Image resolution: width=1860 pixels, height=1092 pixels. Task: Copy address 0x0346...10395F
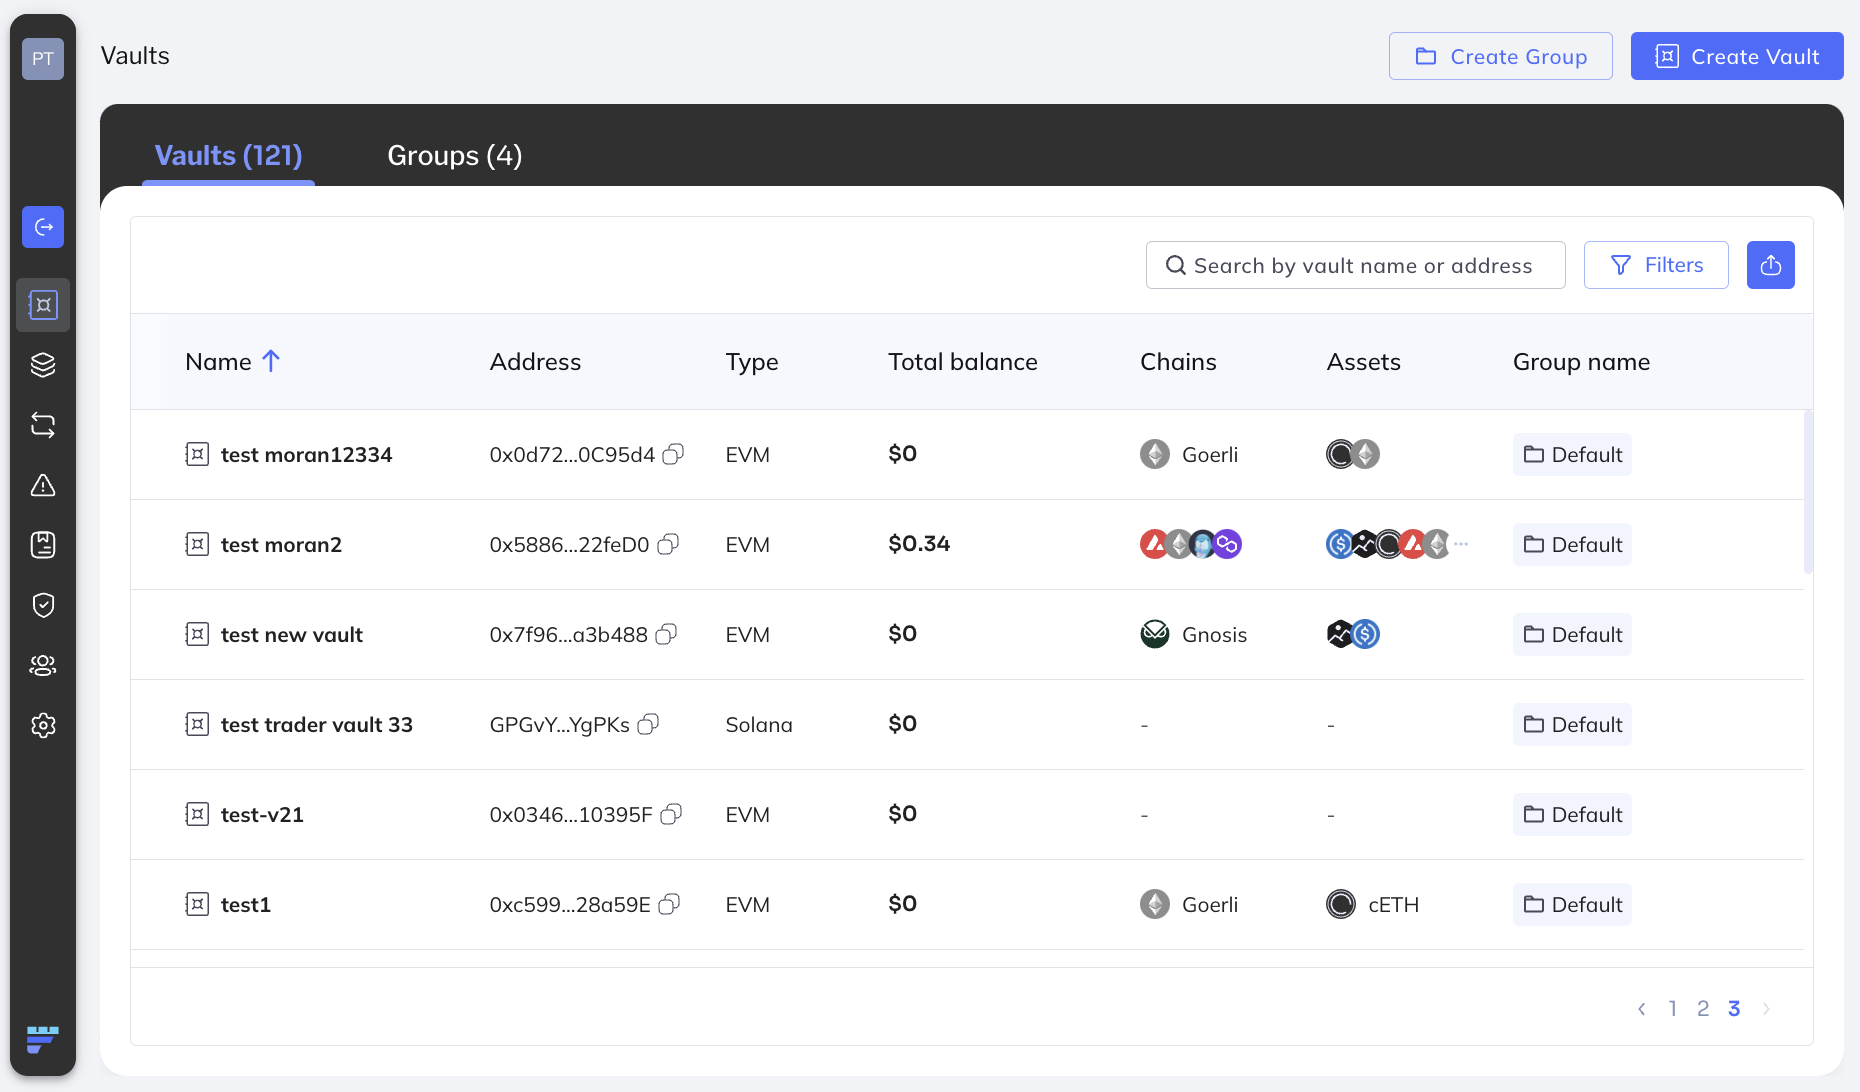pyautogui.click(x=671, y=814)
